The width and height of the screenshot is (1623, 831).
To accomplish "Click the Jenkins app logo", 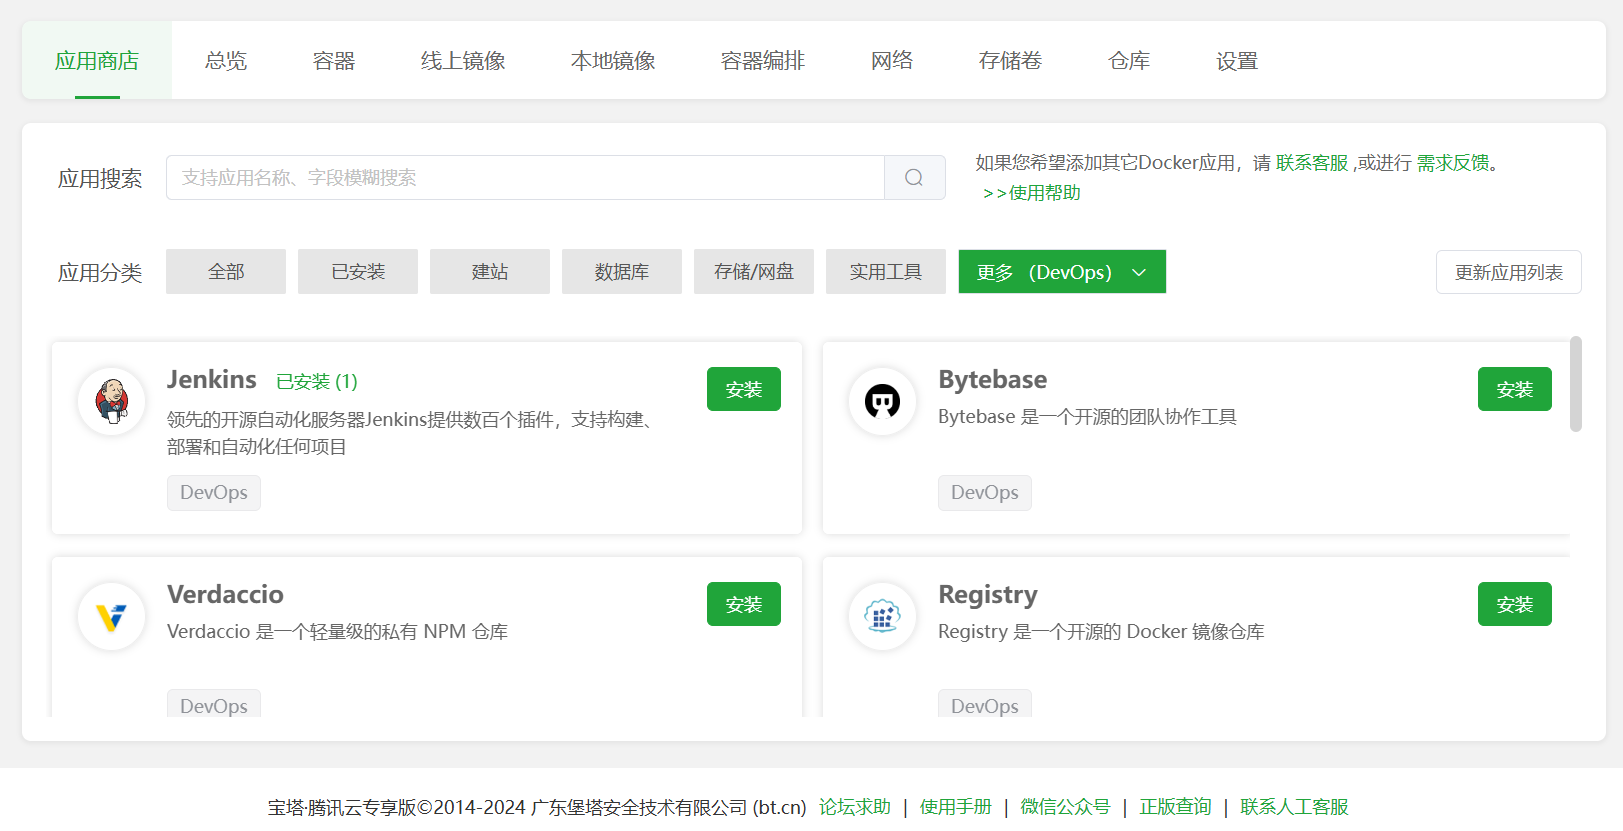I will (112, 401).
